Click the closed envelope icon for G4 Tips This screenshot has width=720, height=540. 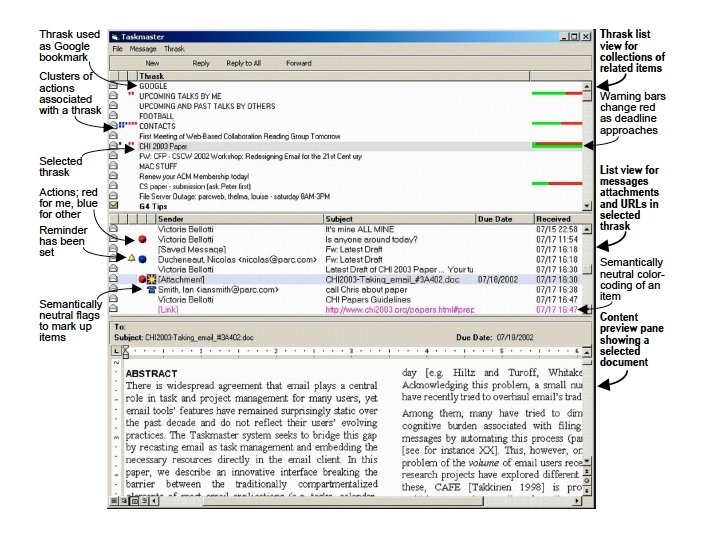tap(113, 206)
